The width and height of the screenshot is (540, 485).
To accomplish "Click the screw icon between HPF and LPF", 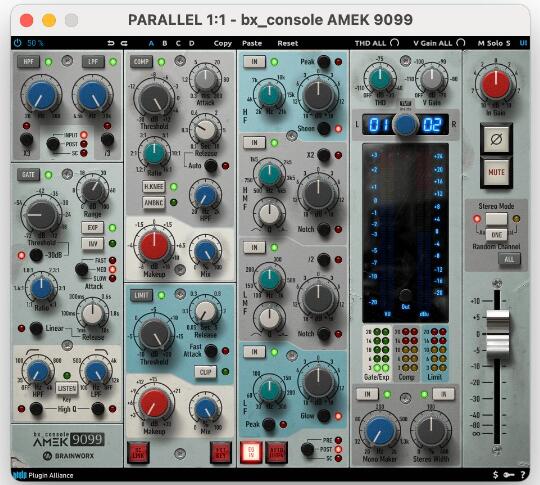I will pyautogui.click(x=67, y=61).
